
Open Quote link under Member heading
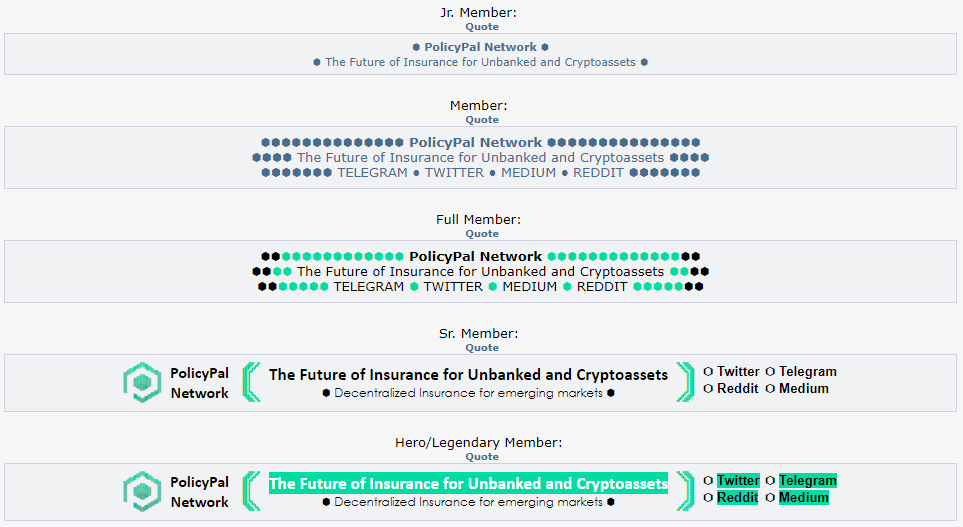pyautogui.click(x=482, y=120)
